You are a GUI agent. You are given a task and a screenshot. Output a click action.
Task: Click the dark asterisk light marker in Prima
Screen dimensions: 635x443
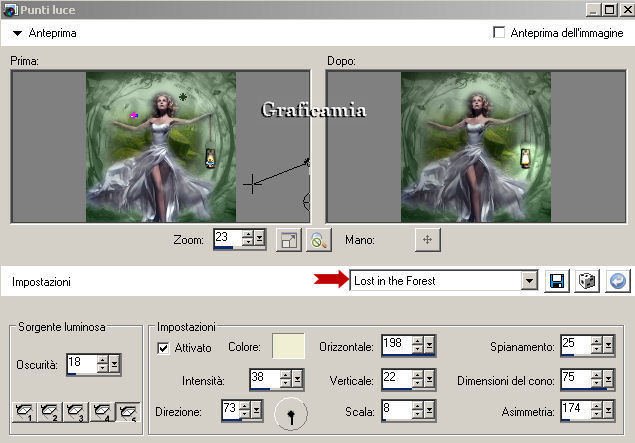point(183,97)
